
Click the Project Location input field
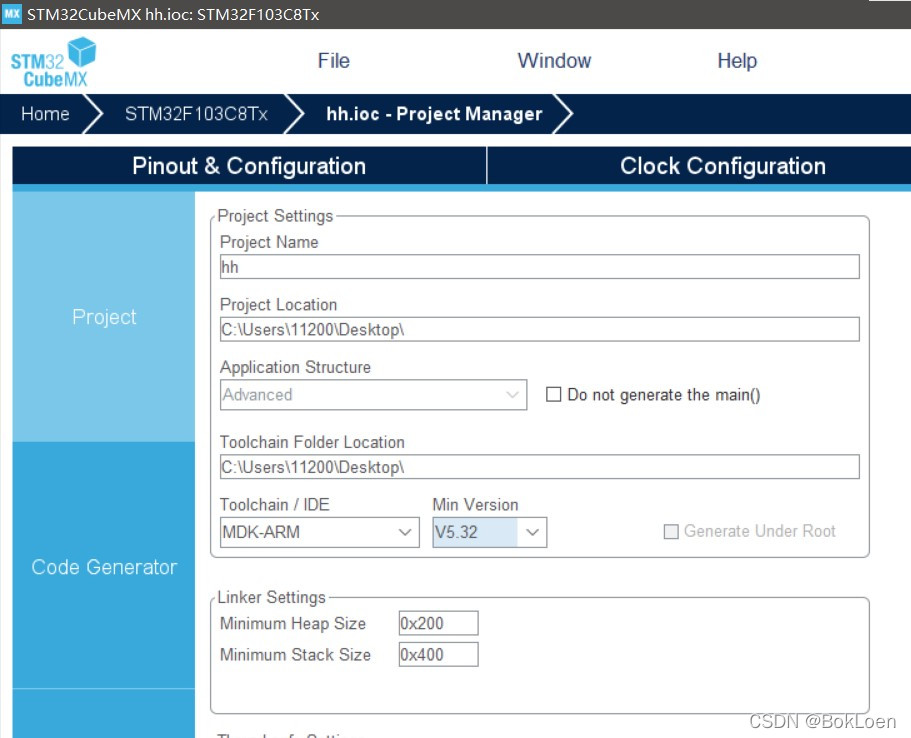539,329
